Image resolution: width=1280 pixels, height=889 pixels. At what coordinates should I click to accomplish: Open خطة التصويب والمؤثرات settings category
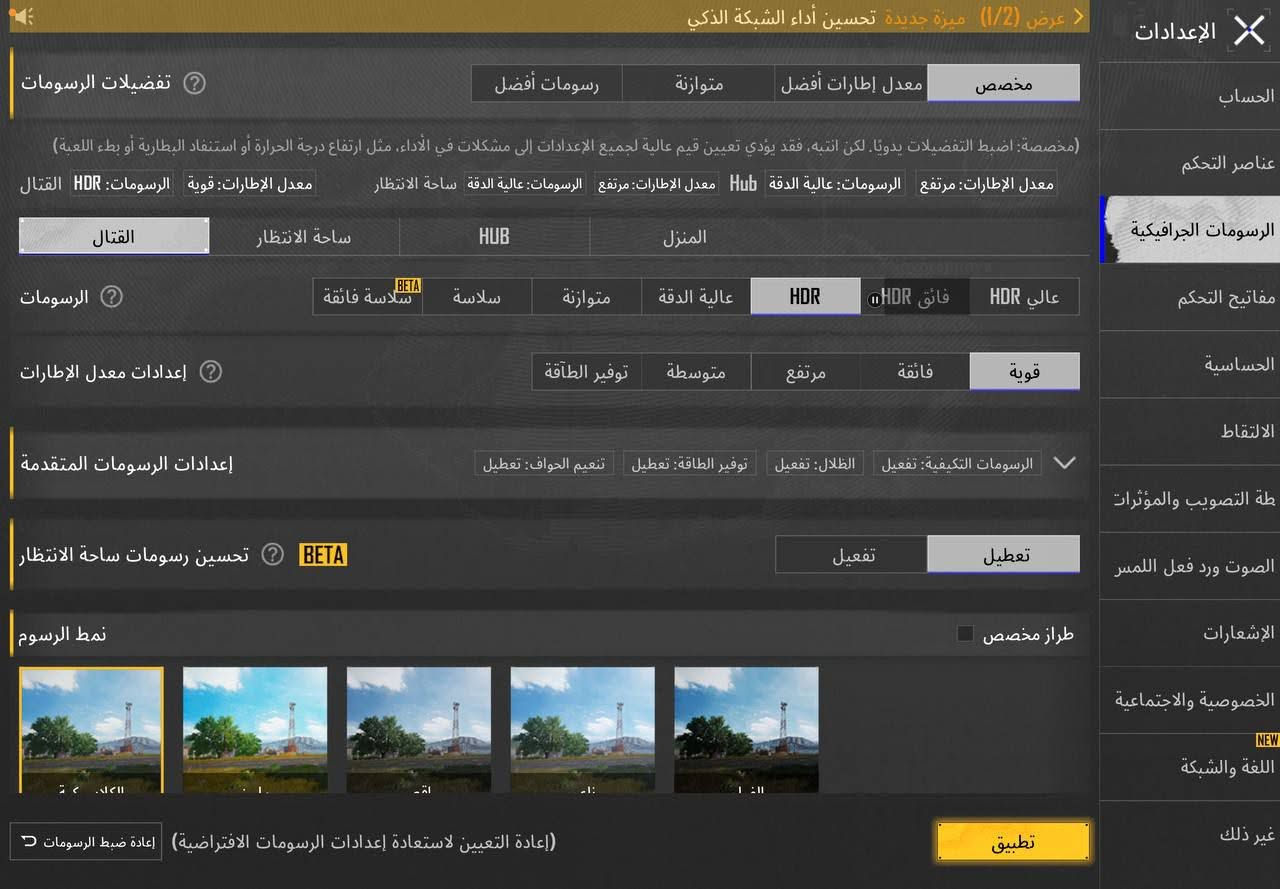click(1190, 498)
